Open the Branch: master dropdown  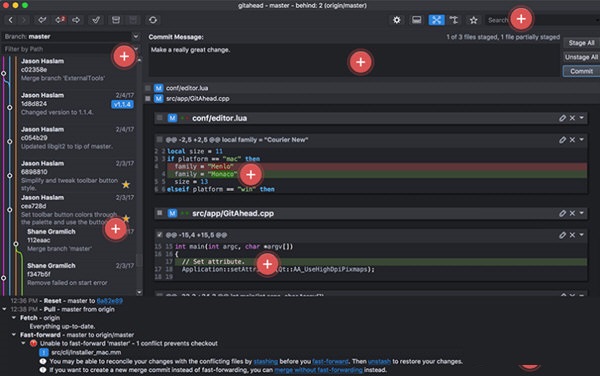(x=70, y=36)
